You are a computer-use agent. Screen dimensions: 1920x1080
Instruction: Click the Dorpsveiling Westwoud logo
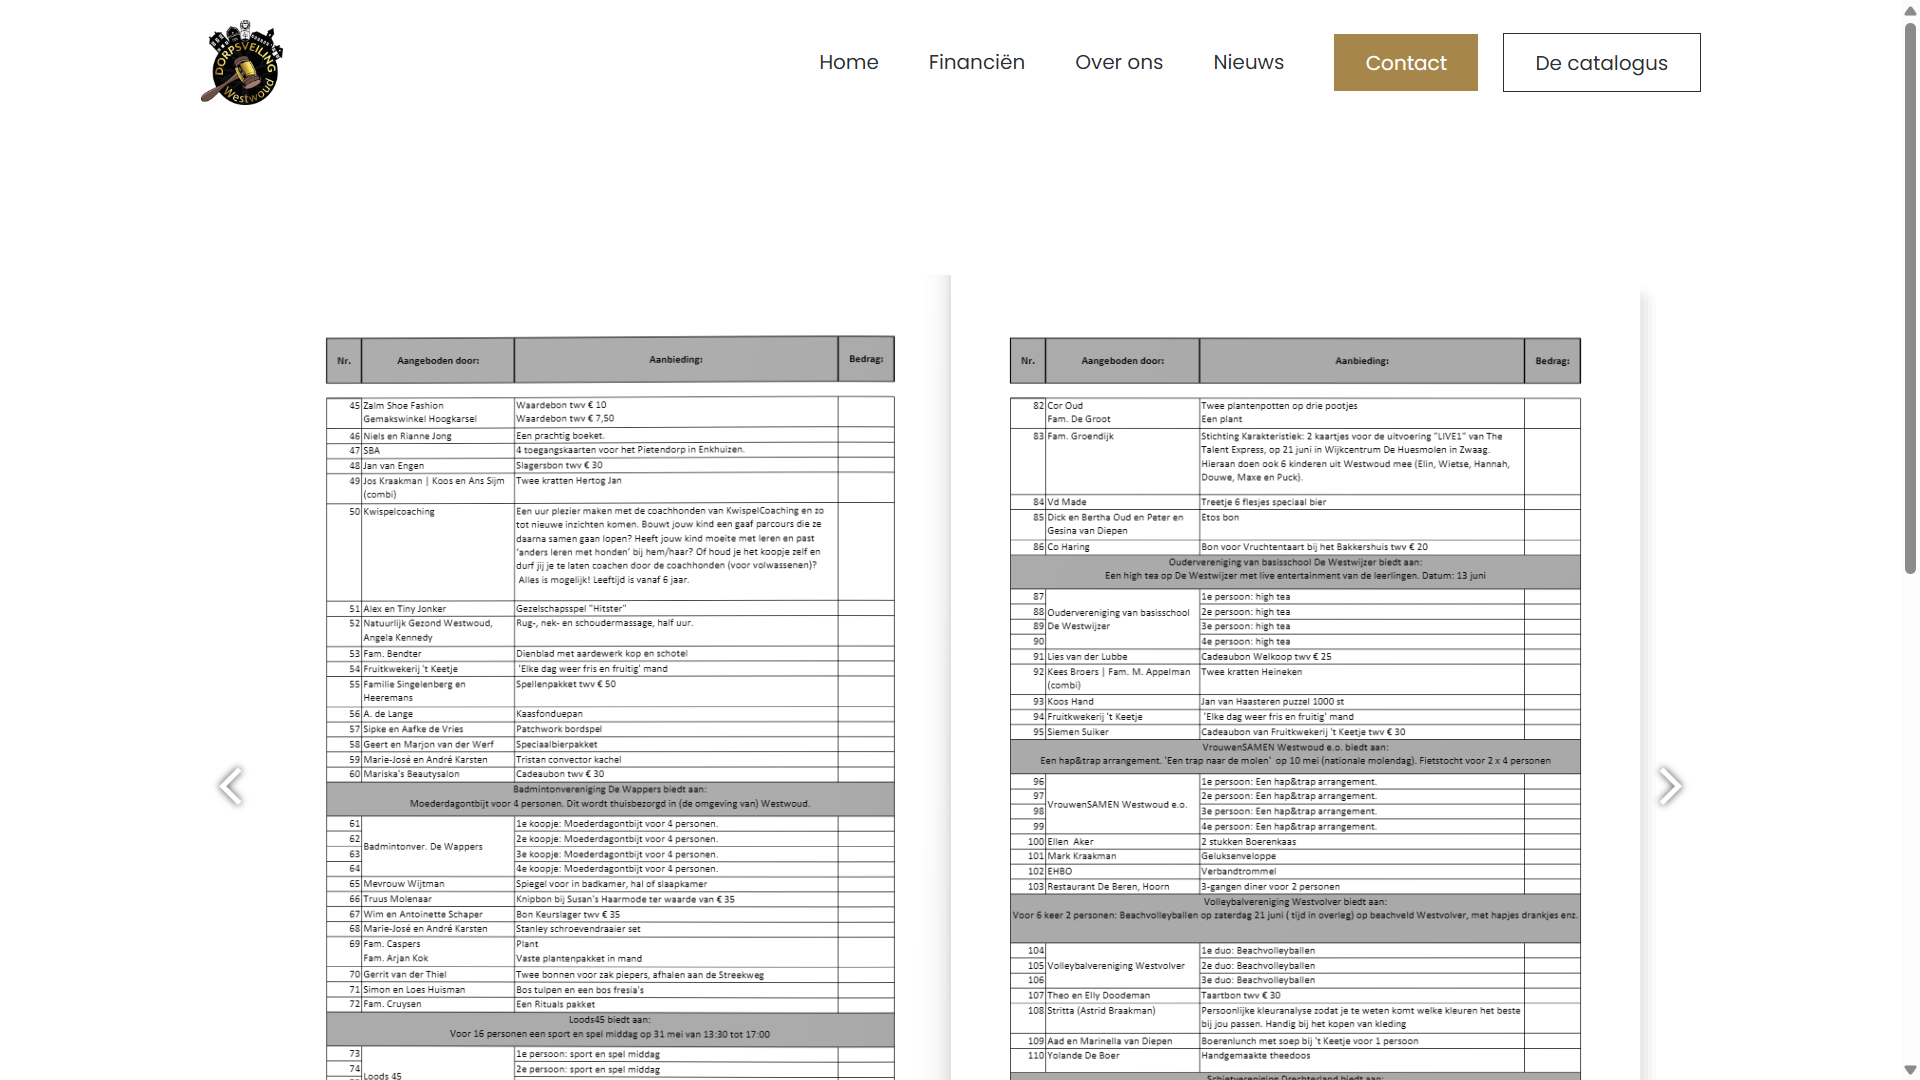click(243, 63)
